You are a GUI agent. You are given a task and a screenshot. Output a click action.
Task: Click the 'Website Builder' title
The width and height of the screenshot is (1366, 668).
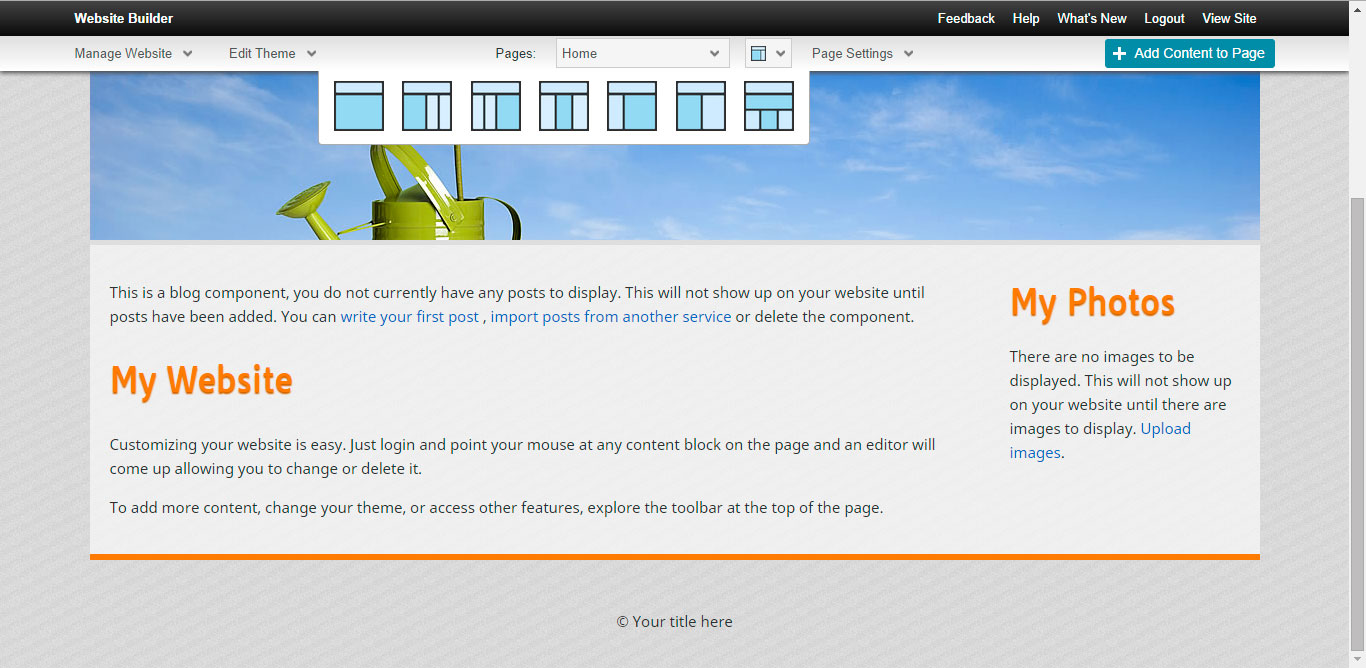point(123,19)
